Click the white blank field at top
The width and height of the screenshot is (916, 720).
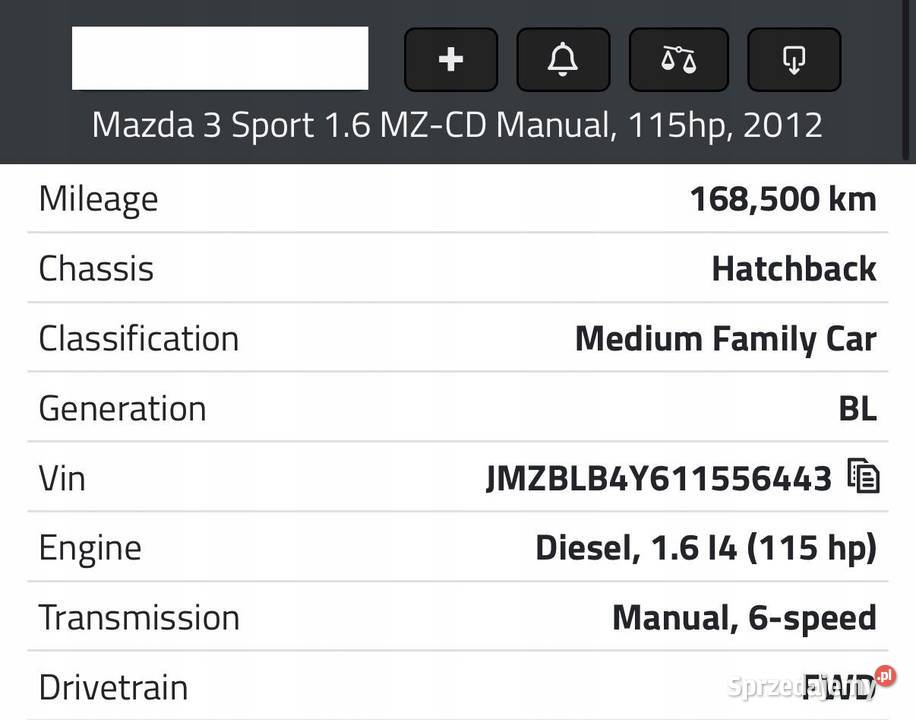(220, 58)
